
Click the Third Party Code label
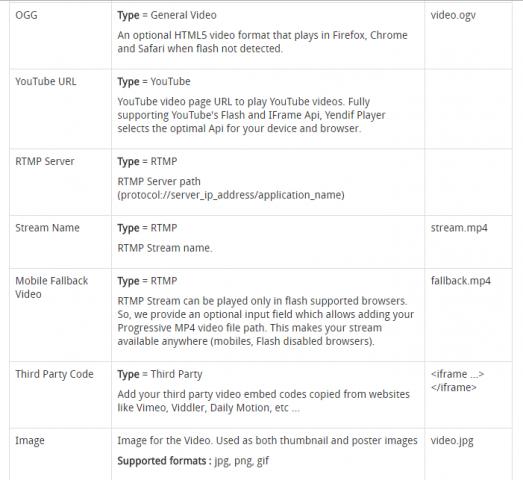pyautogui.click(x=54, y=374)
